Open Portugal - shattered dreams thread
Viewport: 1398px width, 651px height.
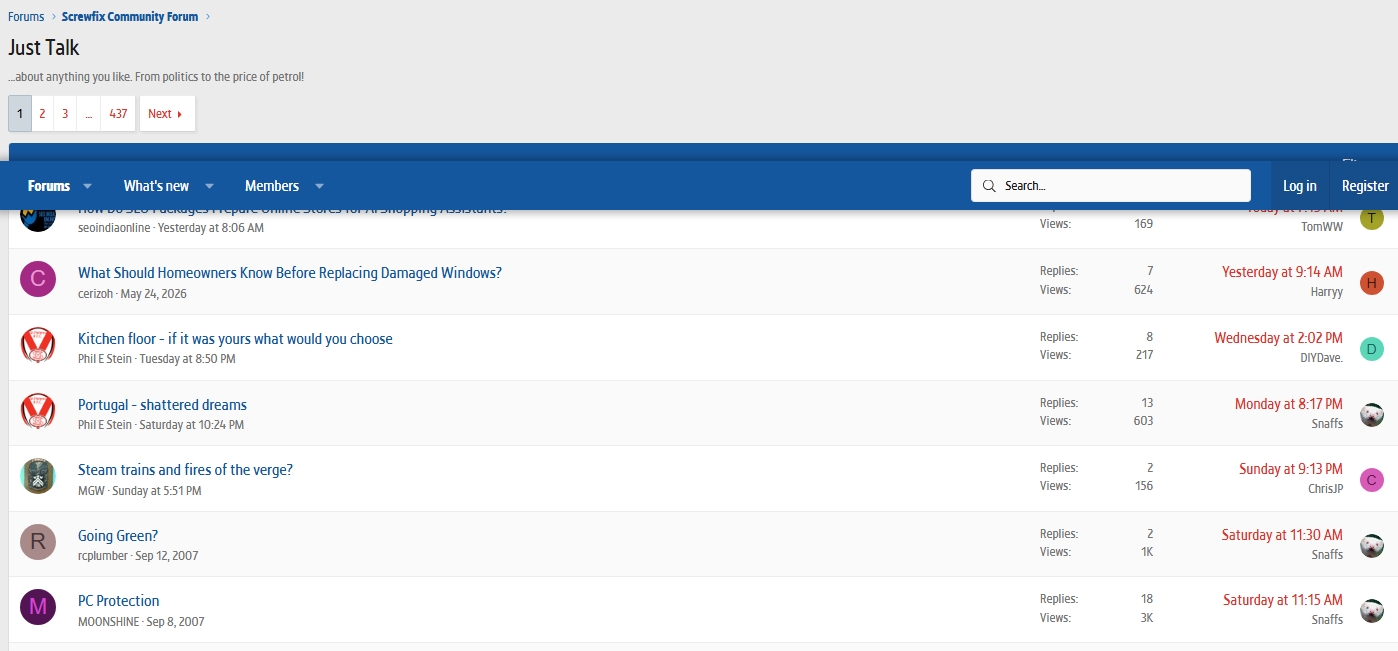click(x=162, y=405)
